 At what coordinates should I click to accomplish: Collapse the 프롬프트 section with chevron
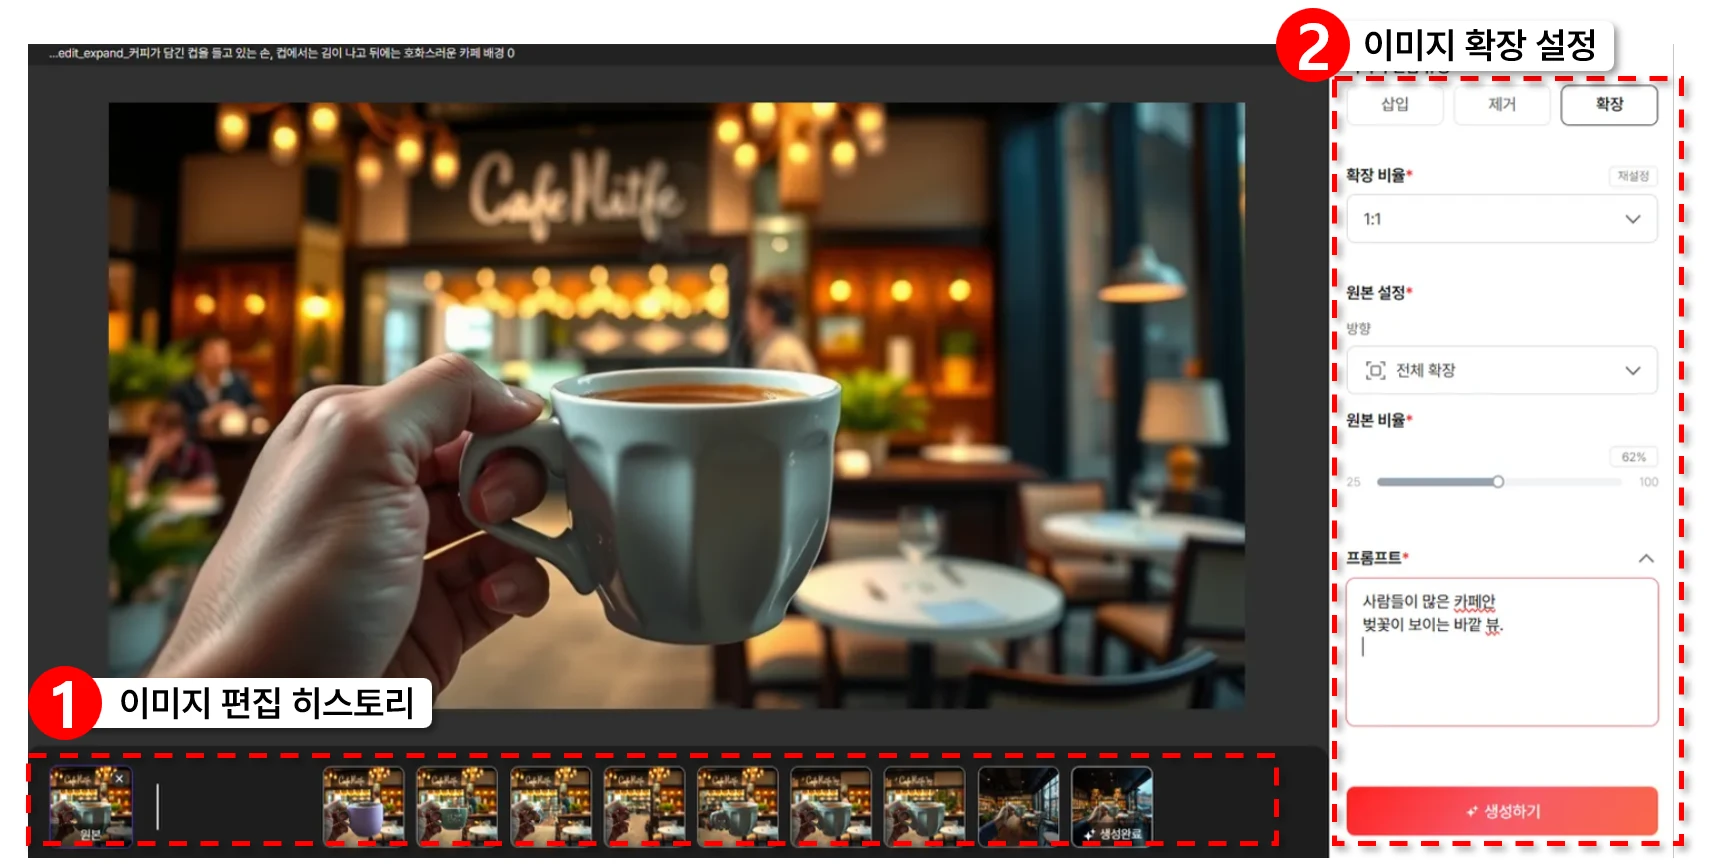1645,558
